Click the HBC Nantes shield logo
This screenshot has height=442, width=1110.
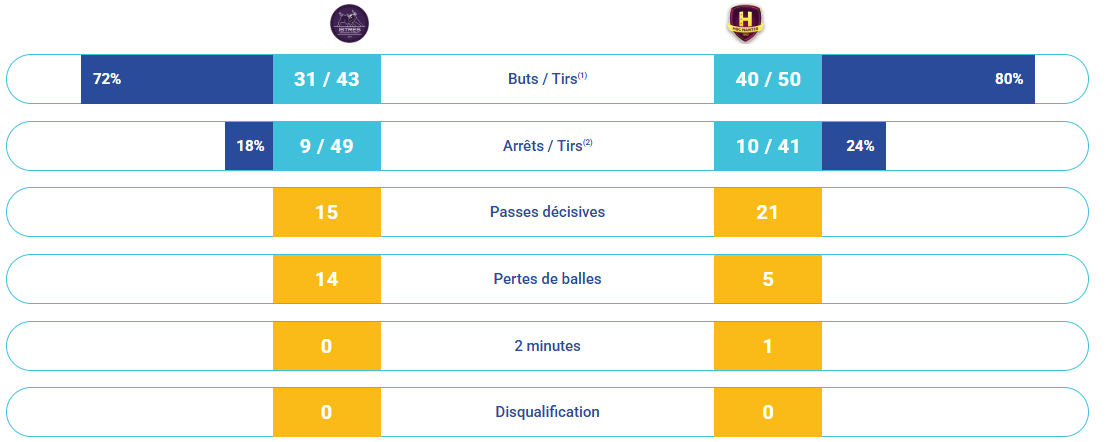pos(743,23)
